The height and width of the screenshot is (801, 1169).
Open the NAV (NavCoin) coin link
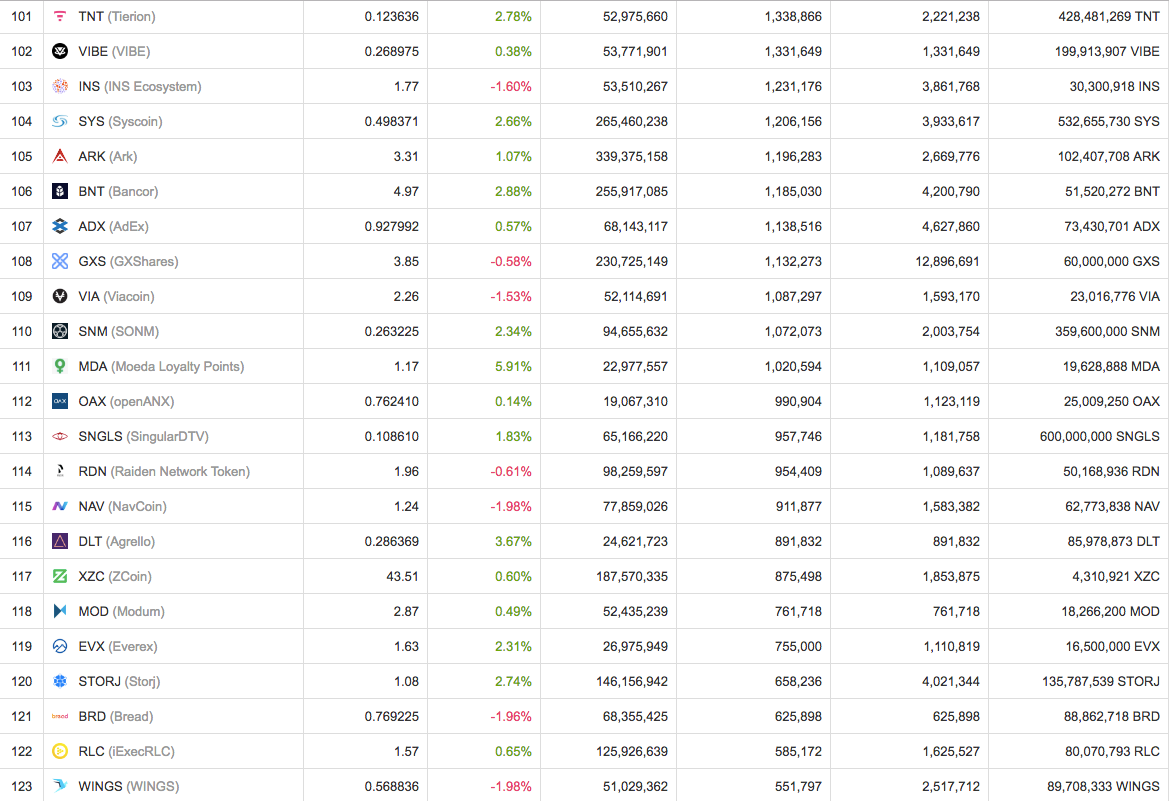[122, 506]
